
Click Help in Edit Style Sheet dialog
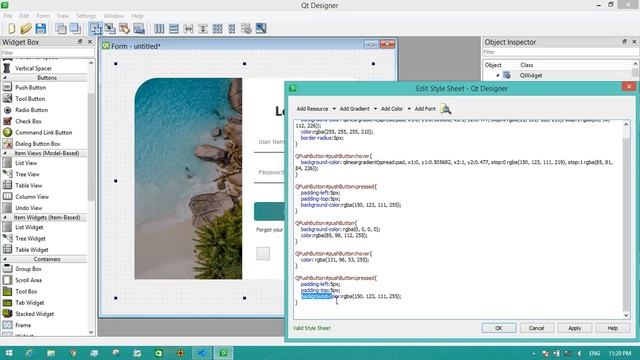[x=613, y=328]
